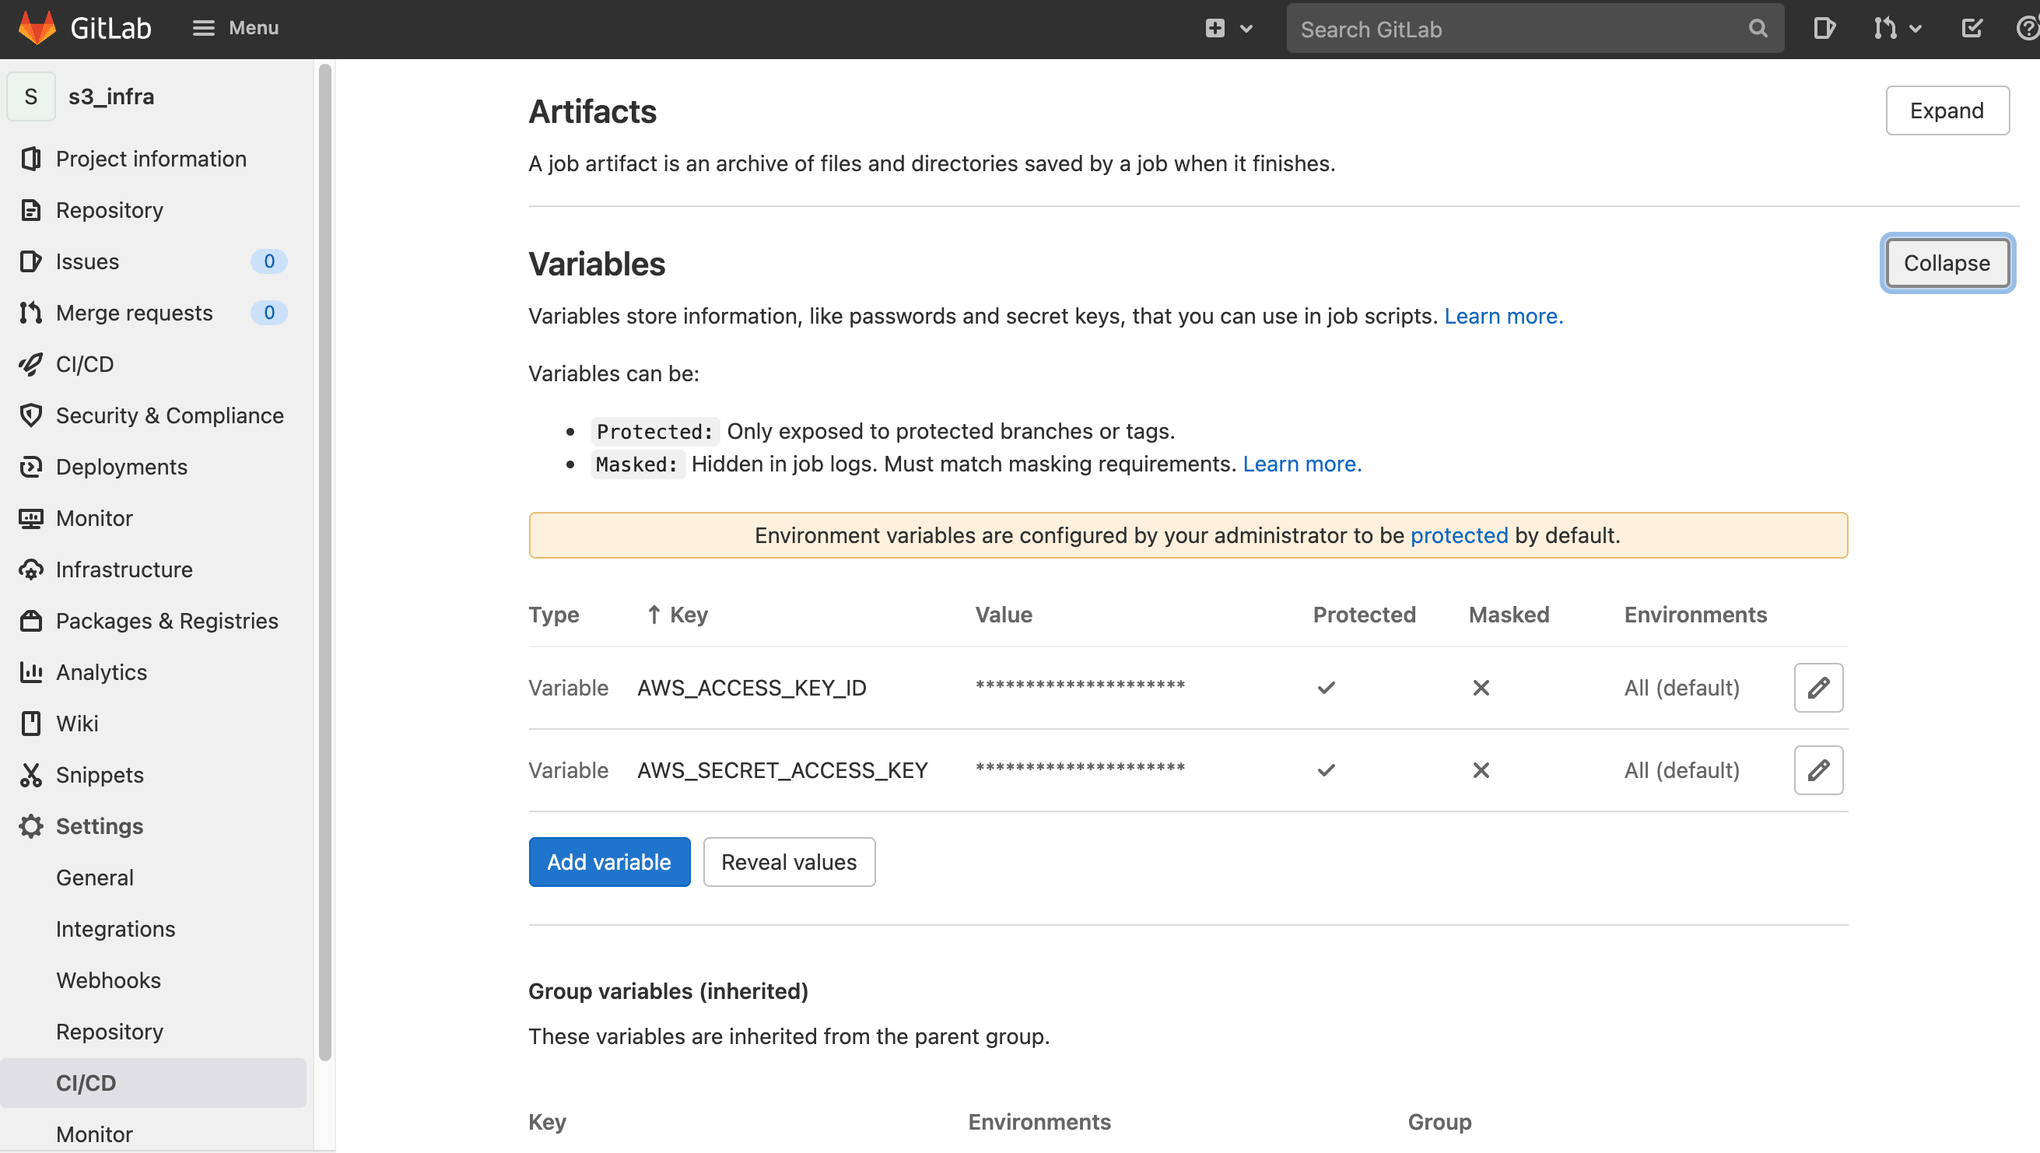Viewport: 2040px width, 1153px height.
Task: Toggle protected status for AWS_ACCESS_KEY_ID
Action: pos(1819,686)
